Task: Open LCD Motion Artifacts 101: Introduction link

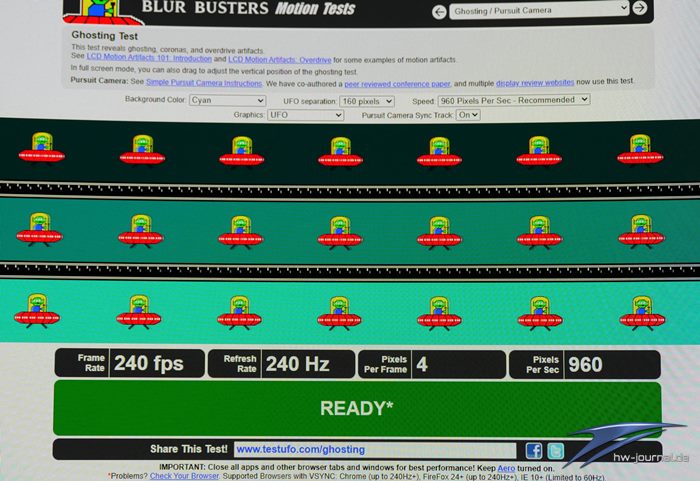Action: [x=149, y=58]
